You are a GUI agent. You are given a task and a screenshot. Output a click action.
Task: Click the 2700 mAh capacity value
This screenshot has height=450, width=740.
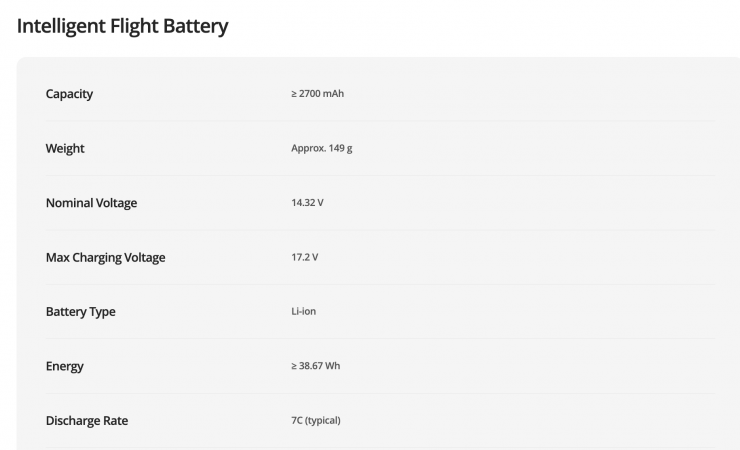coord(322,94)
